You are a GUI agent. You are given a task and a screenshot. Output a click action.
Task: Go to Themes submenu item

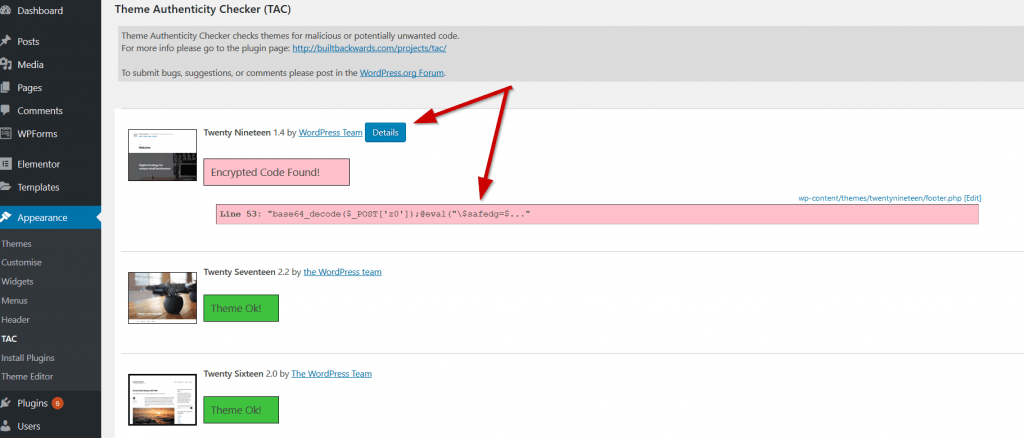[17, 243]
